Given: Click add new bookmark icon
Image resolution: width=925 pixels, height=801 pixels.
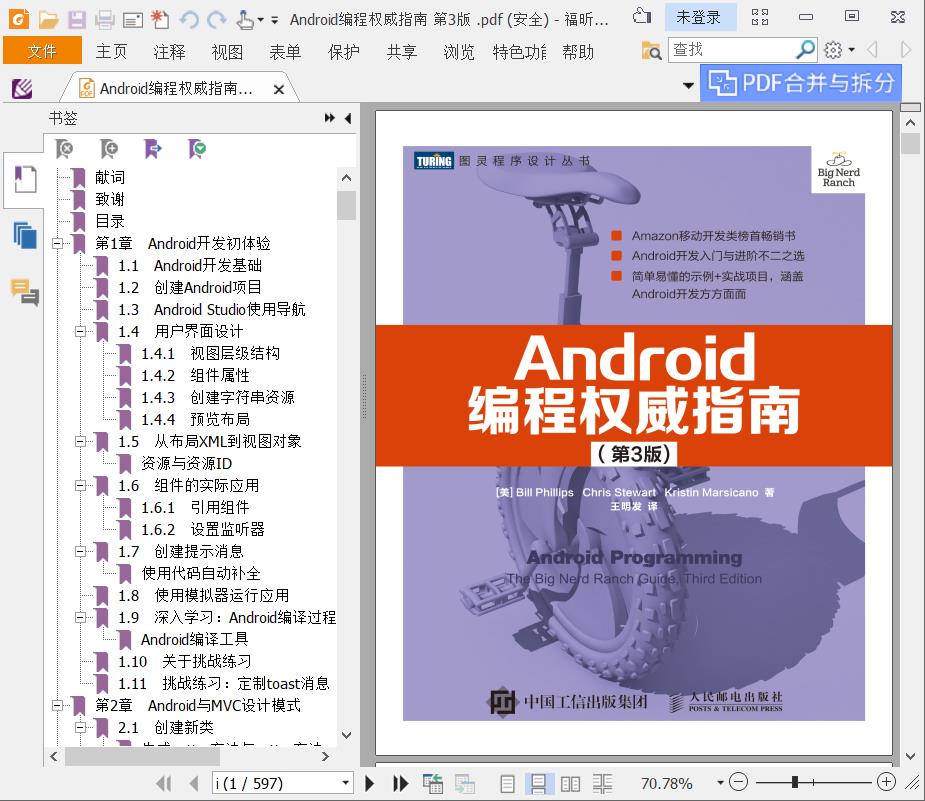Looking at the screenshot, I should (109, 149).
